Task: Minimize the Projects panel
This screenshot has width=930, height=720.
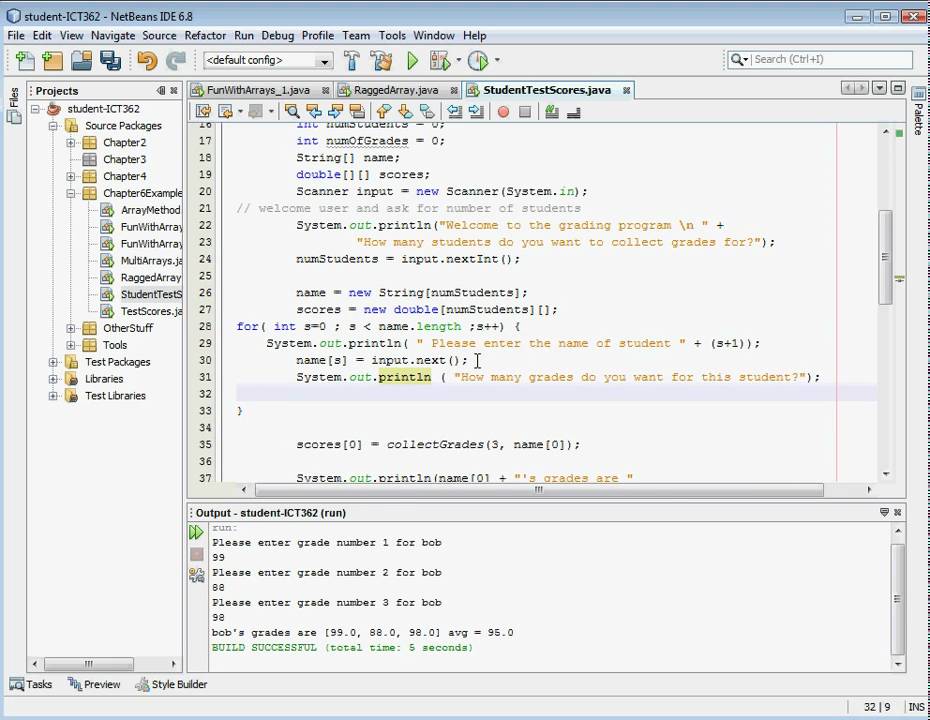Action: pos(161,91)
